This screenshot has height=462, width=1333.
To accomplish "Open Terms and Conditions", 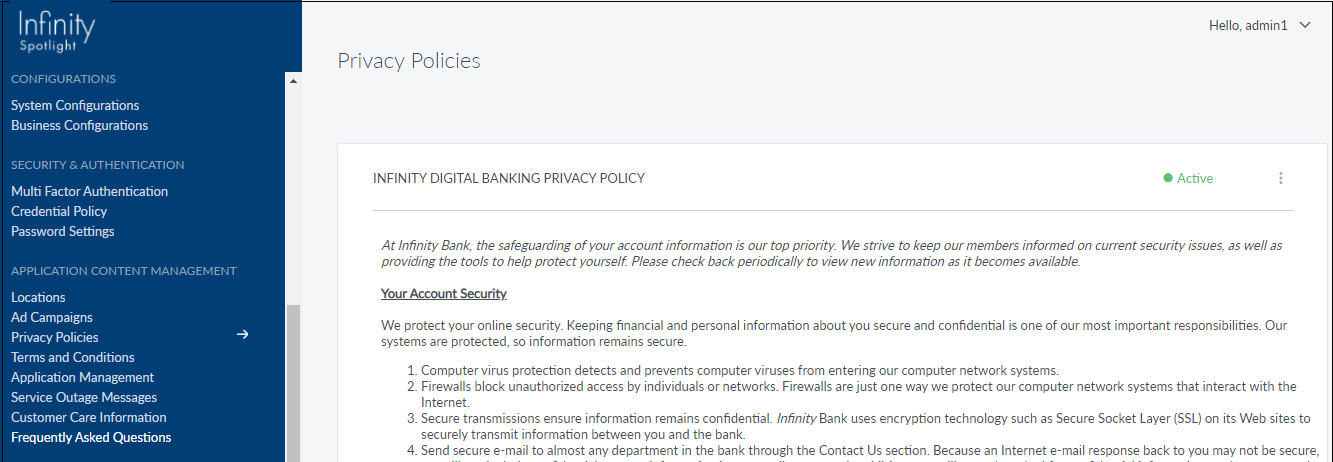I will (72, 357).
